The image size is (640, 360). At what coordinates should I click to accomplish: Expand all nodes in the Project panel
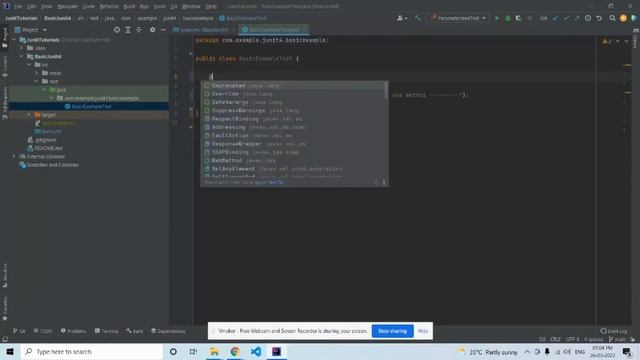128,30
